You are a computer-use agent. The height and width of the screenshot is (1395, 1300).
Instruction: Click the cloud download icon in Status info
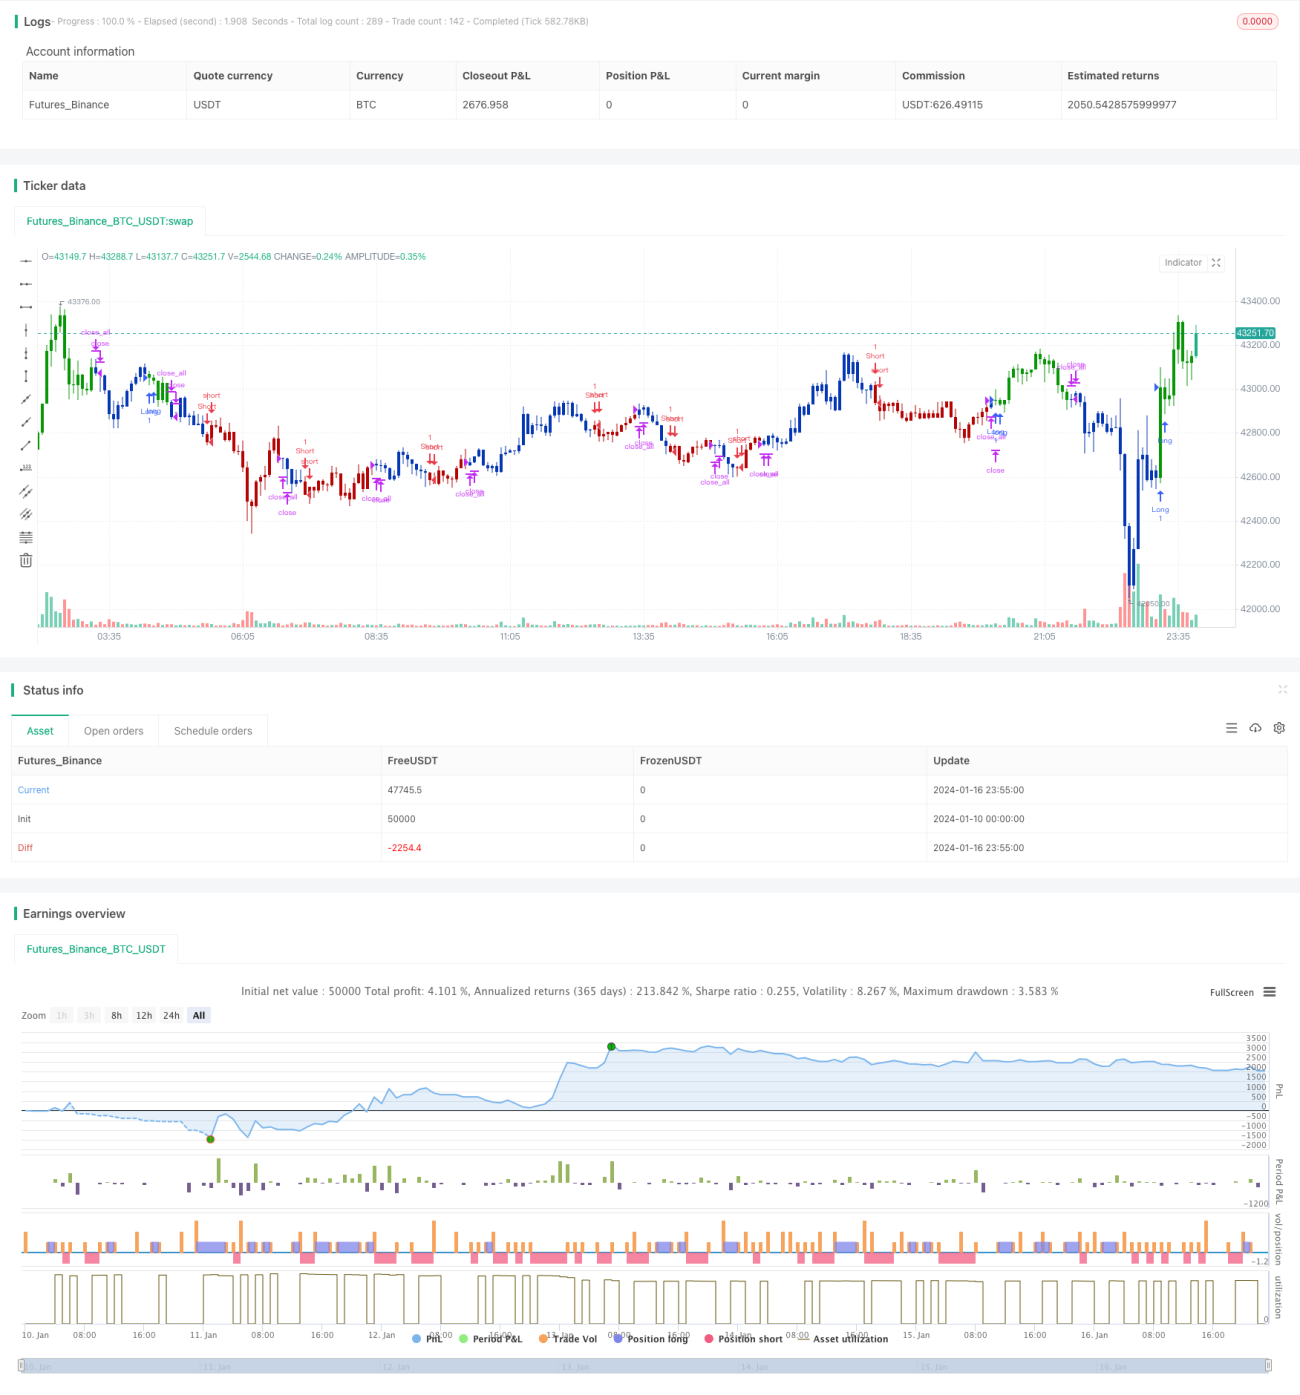tap(1255, 728)
